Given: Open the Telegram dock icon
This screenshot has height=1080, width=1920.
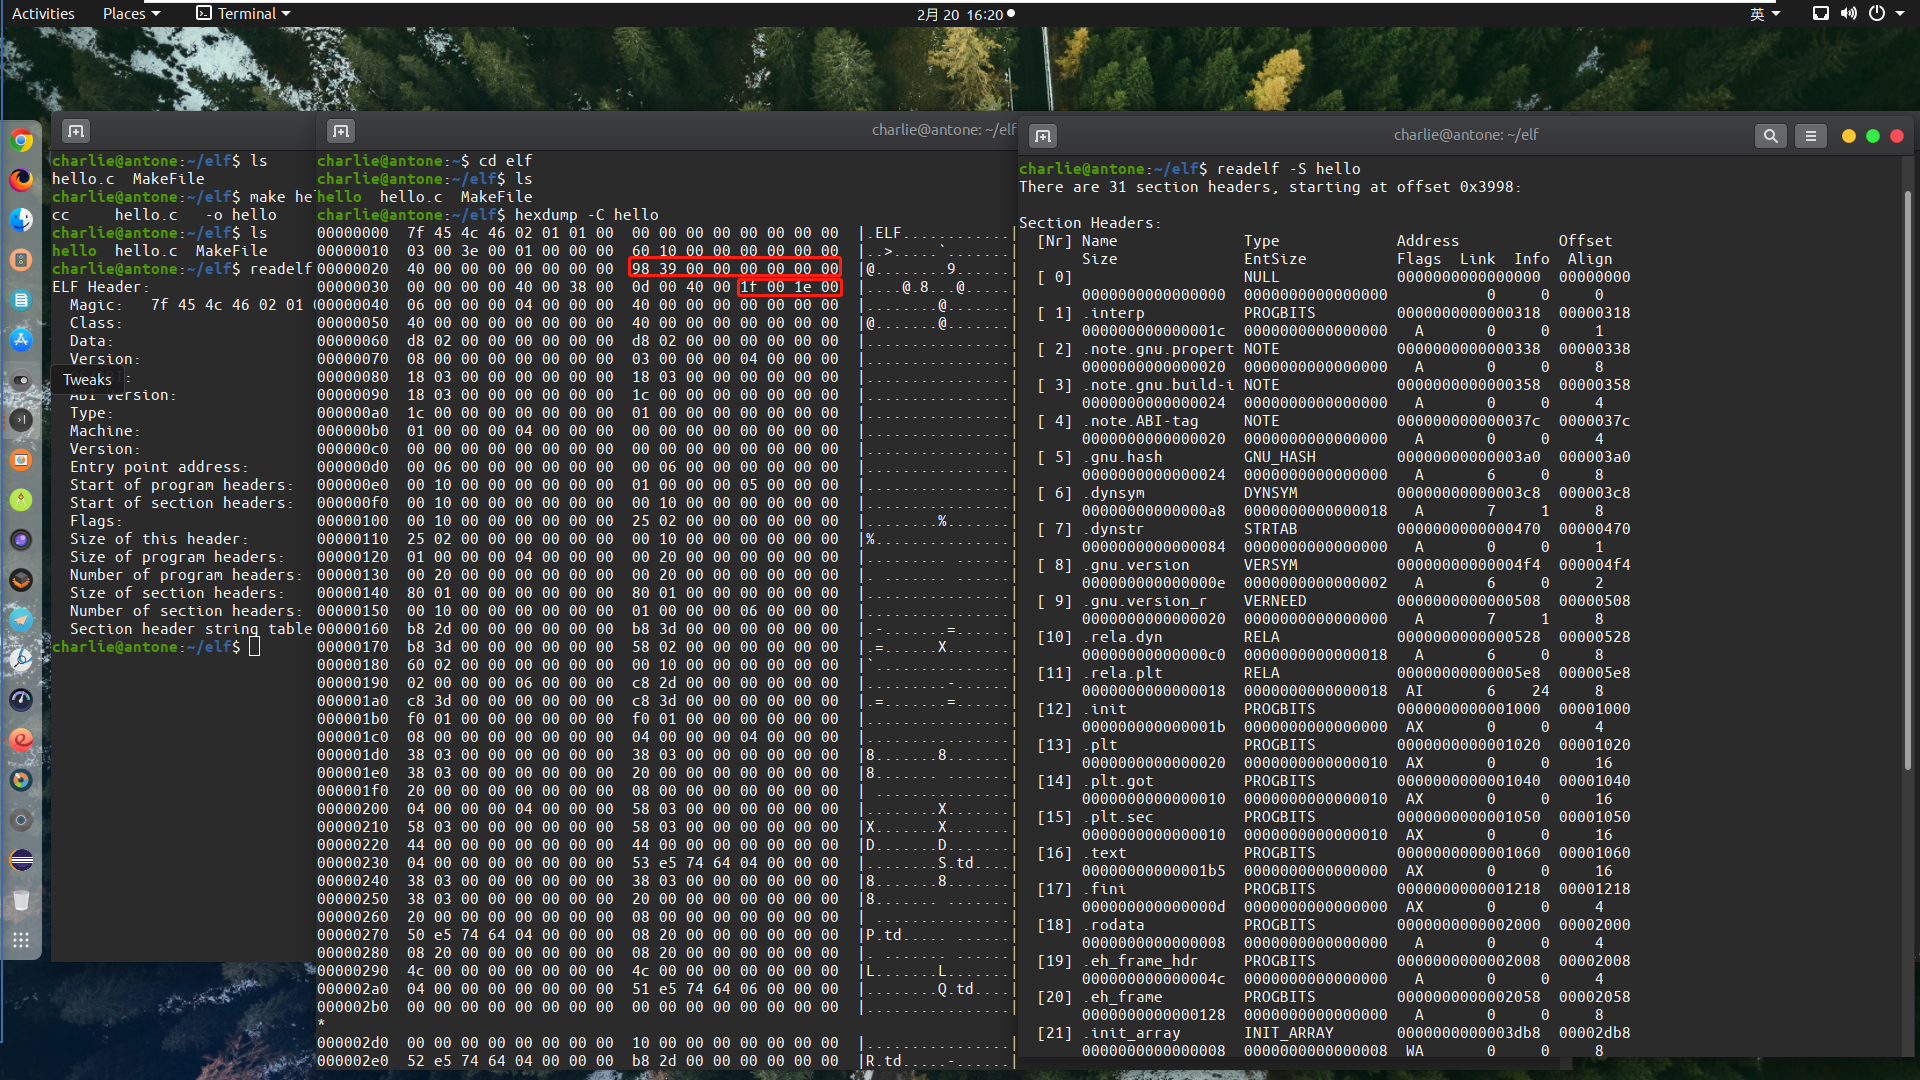Looking at the screenshot, I should point(21,620).
